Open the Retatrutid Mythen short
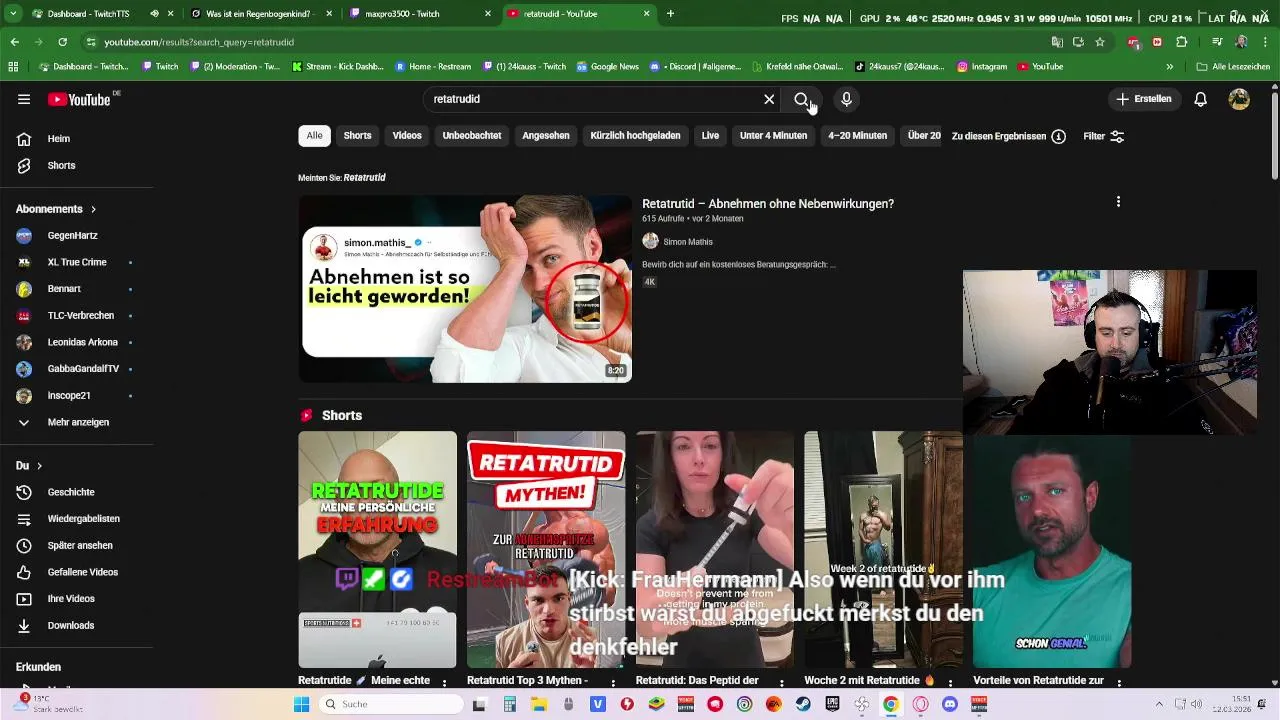 tap(546, 549)
